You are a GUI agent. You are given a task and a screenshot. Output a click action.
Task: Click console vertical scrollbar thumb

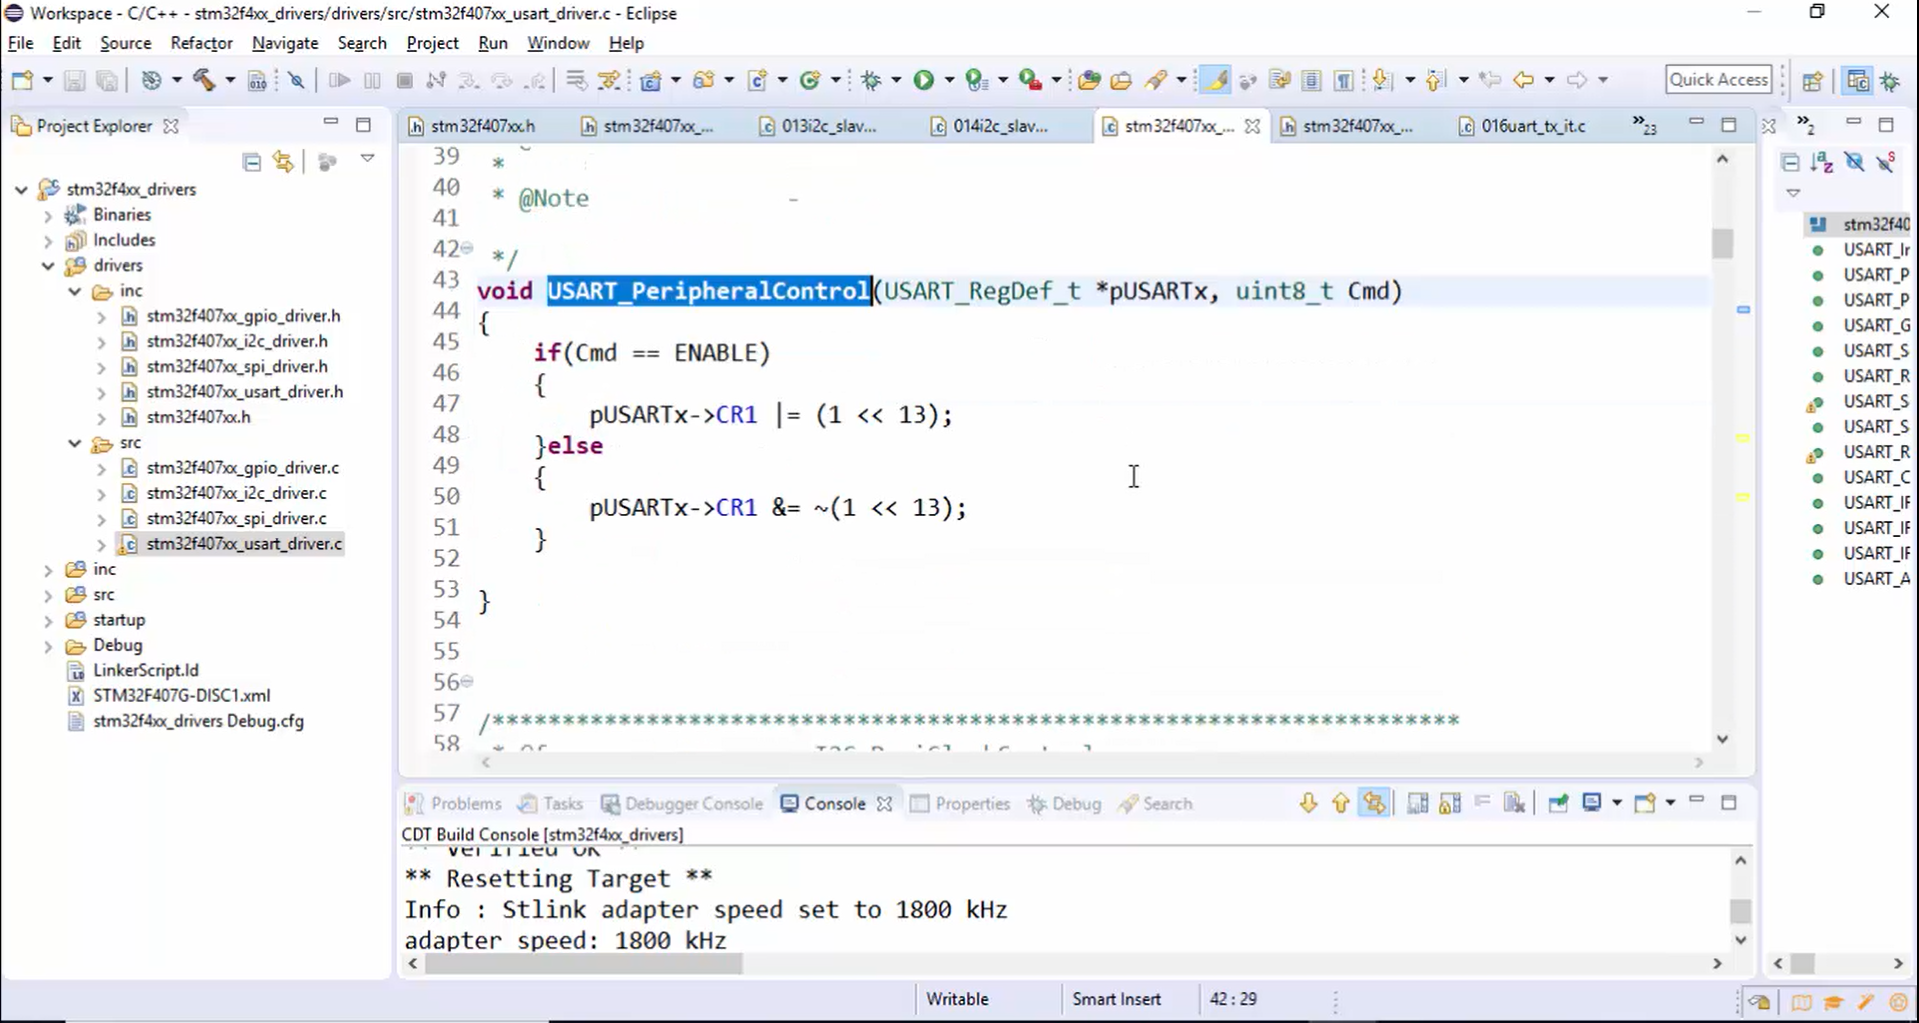coord(1740,911)
